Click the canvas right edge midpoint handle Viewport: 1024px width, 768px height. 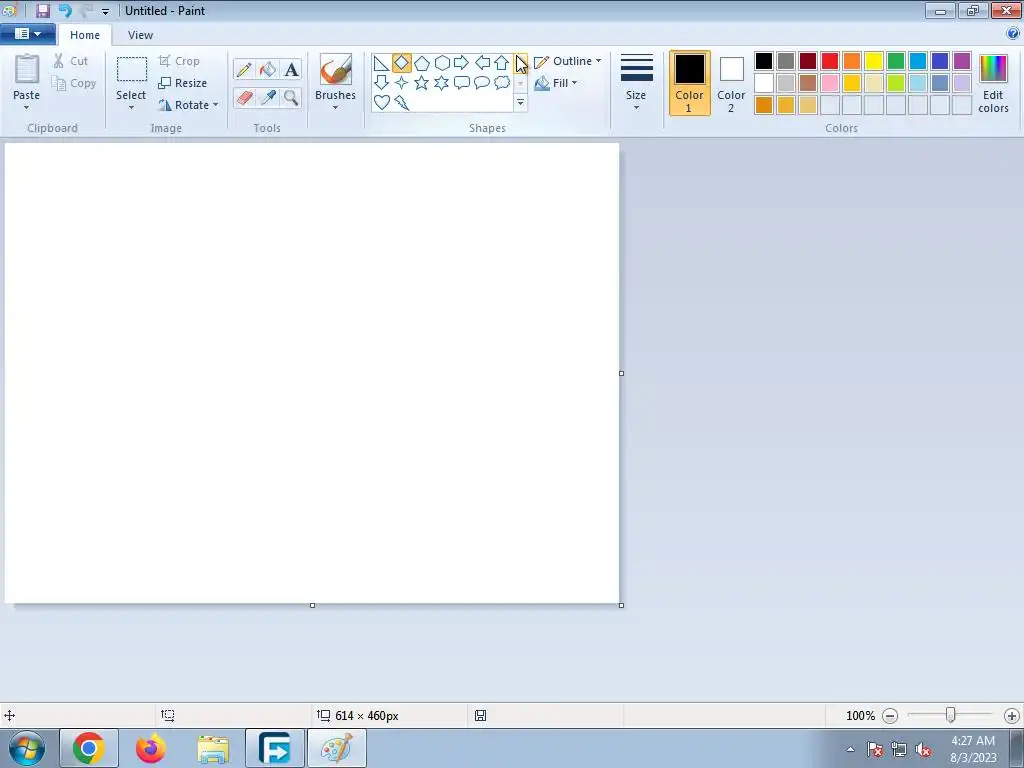point(621,374)
